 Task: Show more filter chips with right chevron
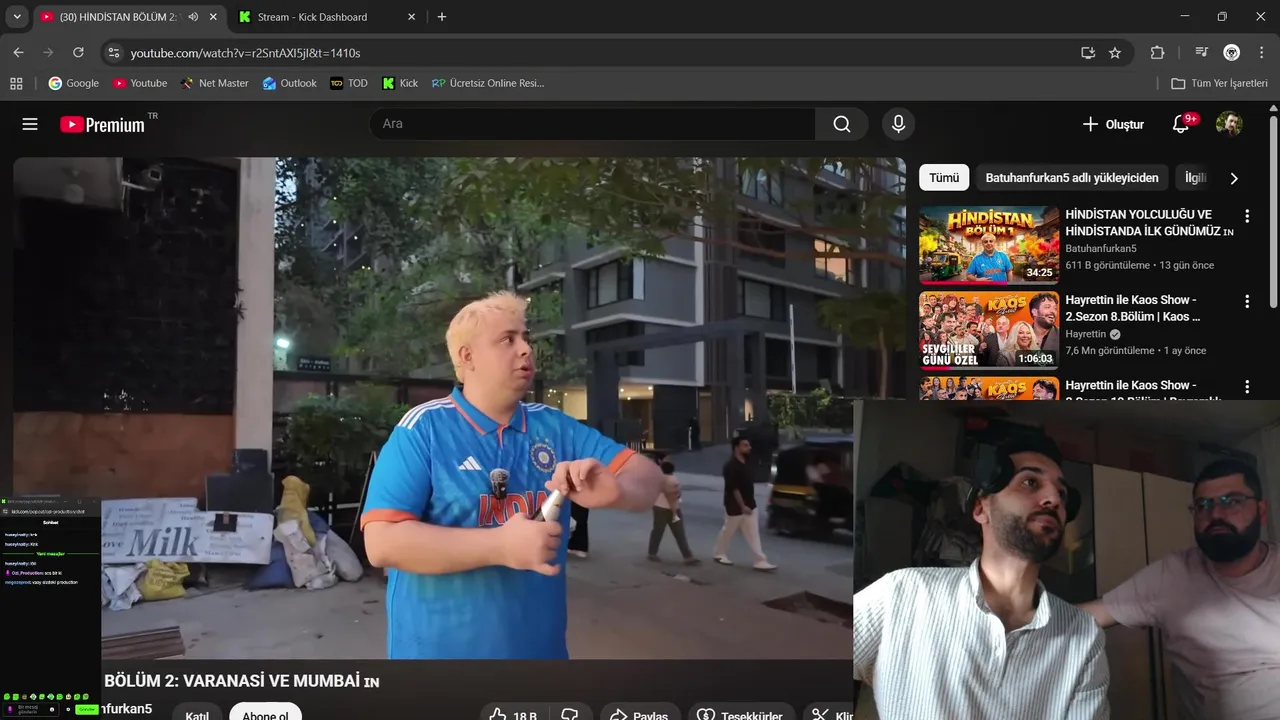1234,178
